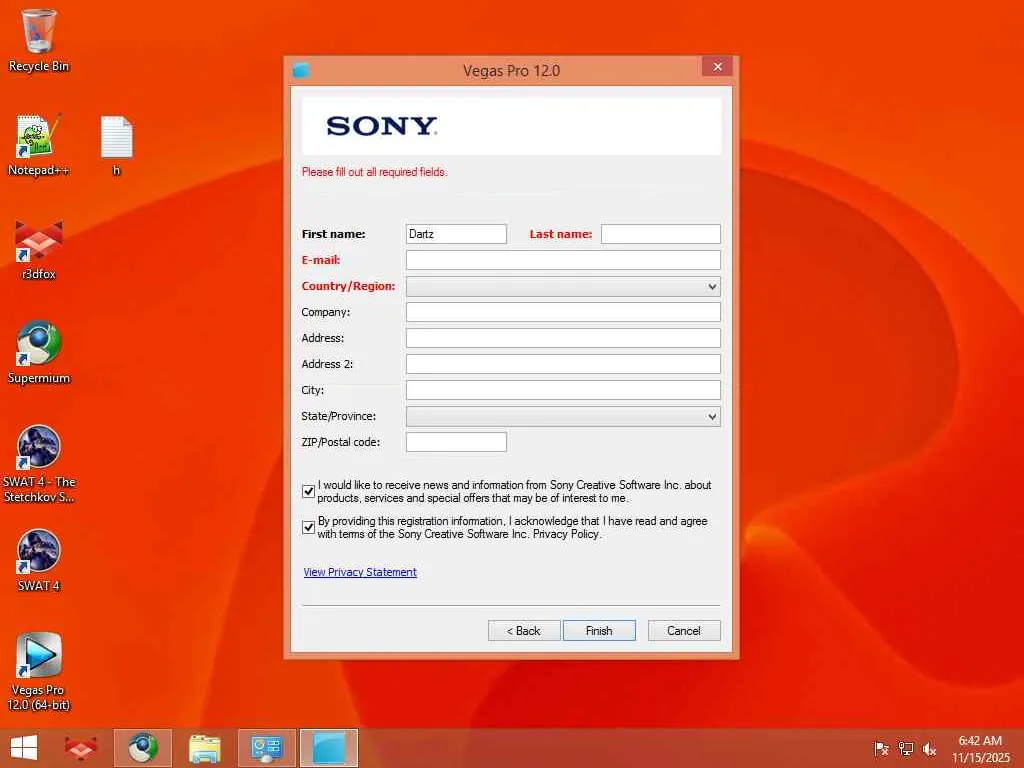Toggle the receive news and information checkbox

point(309,491)
